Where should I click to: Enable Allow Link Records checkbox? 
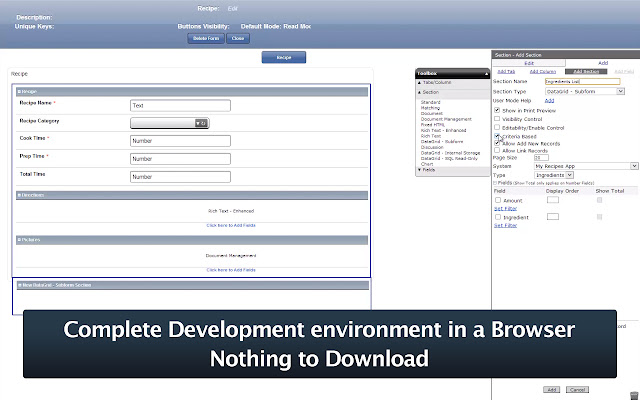tap(497, 150)
